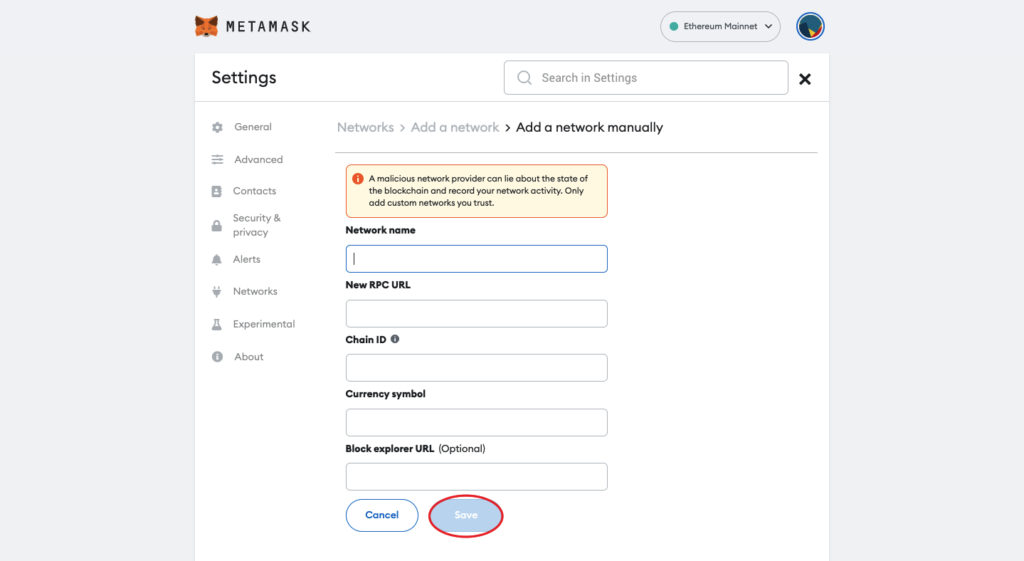Image resolution: width=1024 pixels, height=561 pixels.
Task: Open the Alerts settings section
Action: pyautogui.click(x=247, y=259)
